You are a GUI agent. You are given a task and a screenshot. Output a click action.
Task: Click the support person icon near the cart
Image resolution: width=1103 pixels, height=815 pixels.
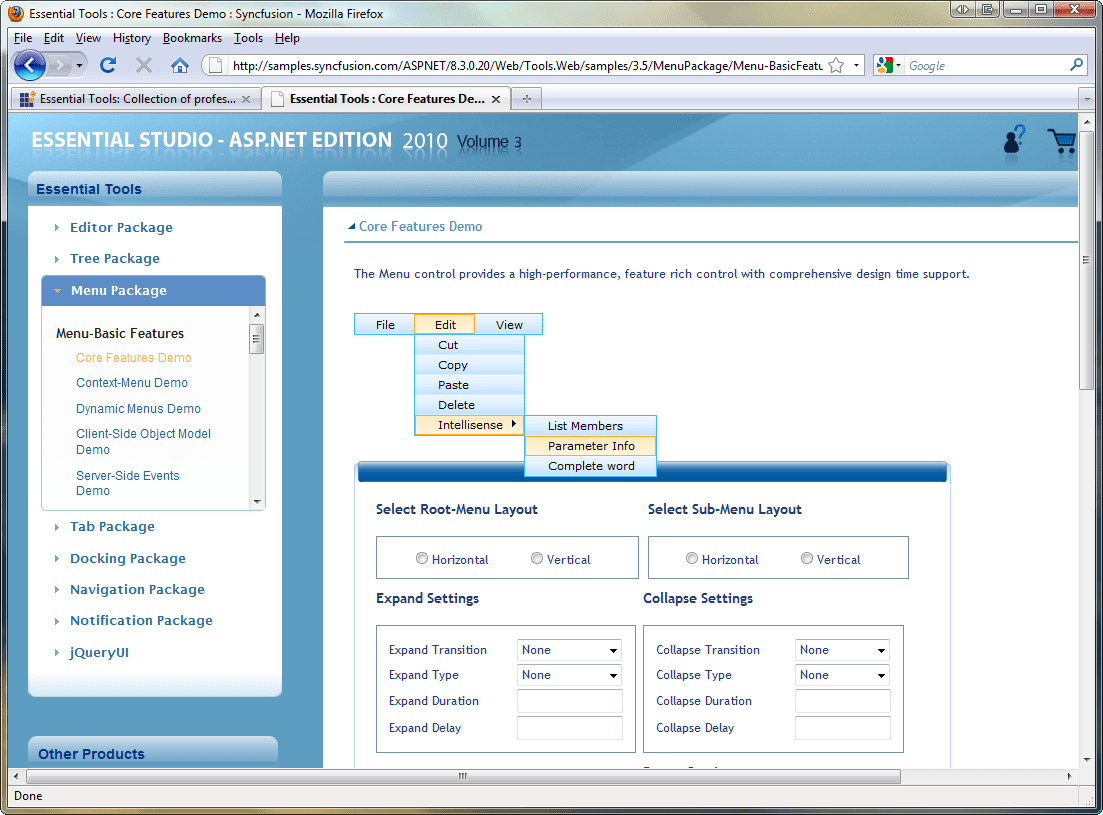[x=1012, y=142]
